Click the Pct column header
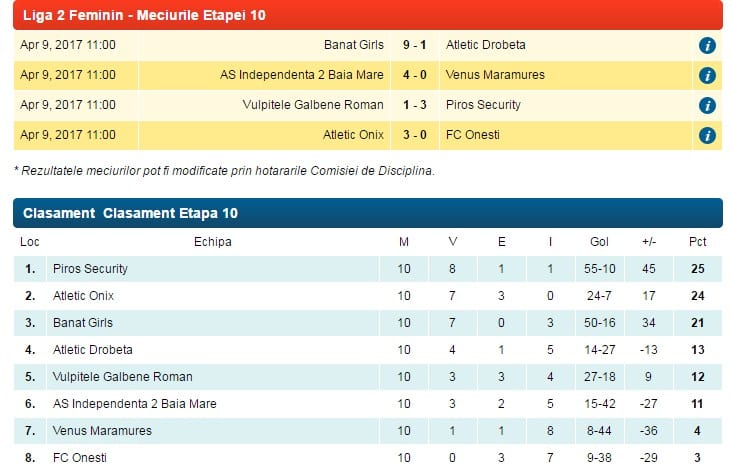This screenshot has height=474, width=732. click(697, 241)
